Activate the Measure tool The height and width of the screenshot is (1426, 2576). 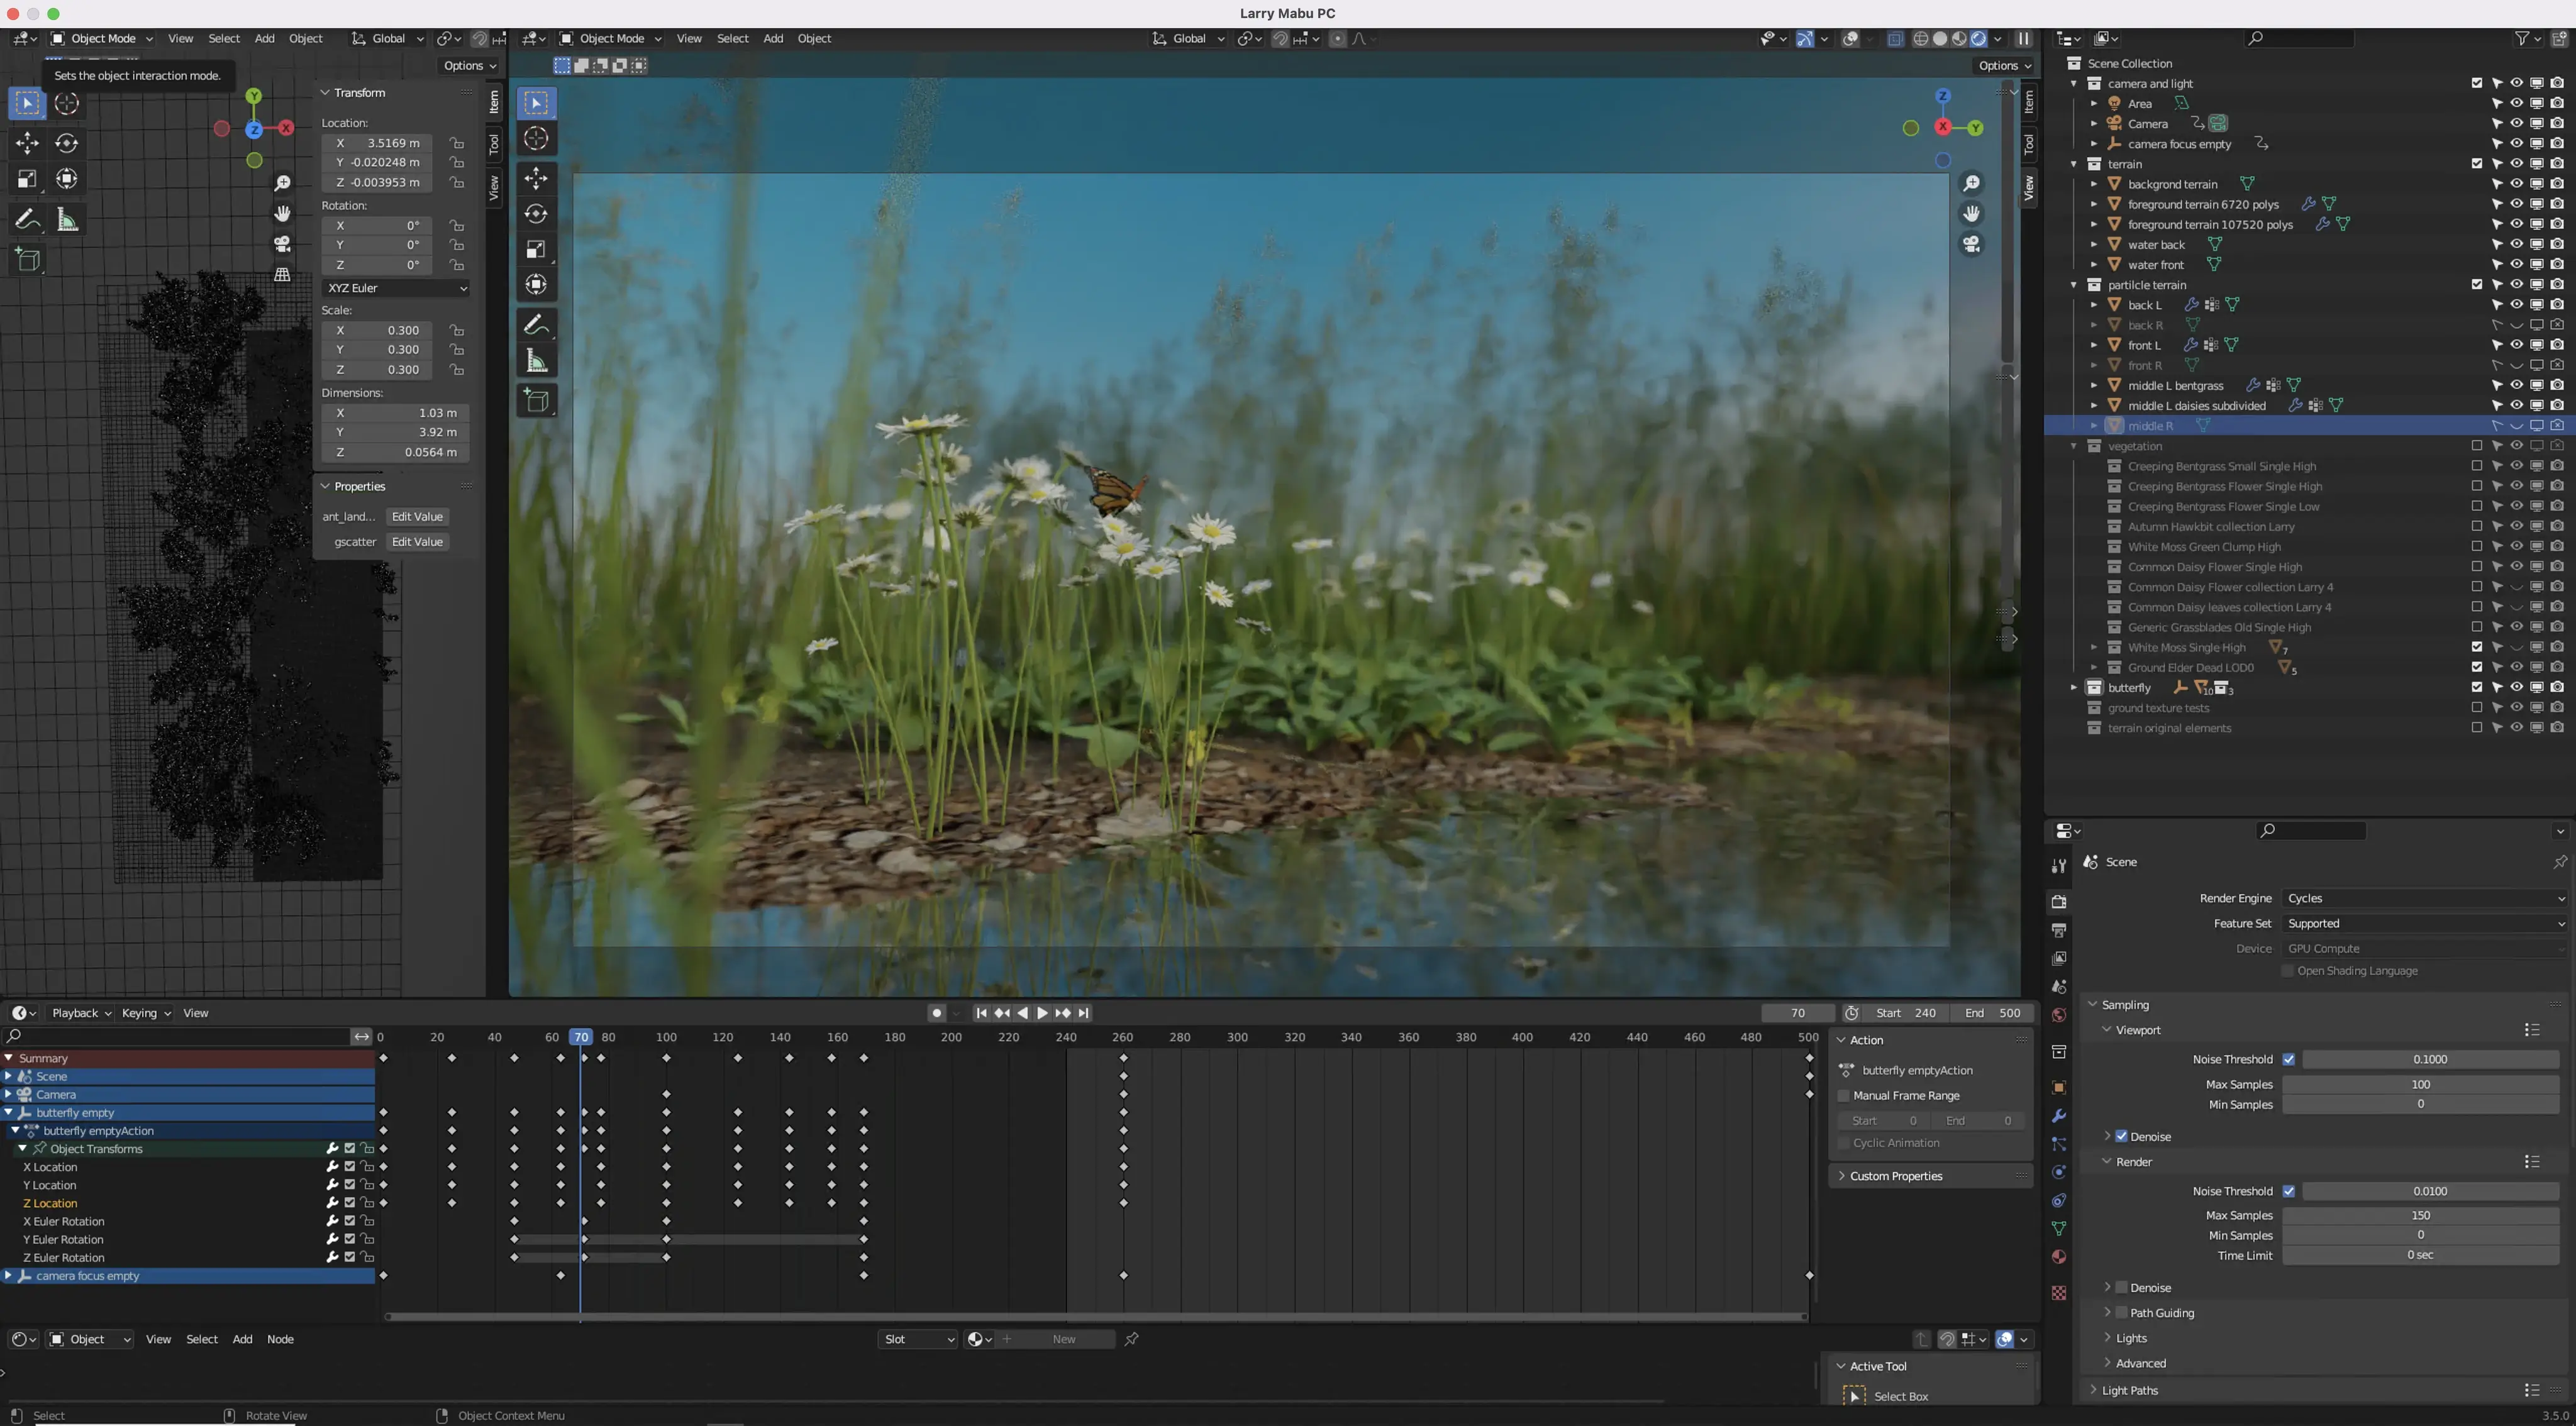coord(537,360)
